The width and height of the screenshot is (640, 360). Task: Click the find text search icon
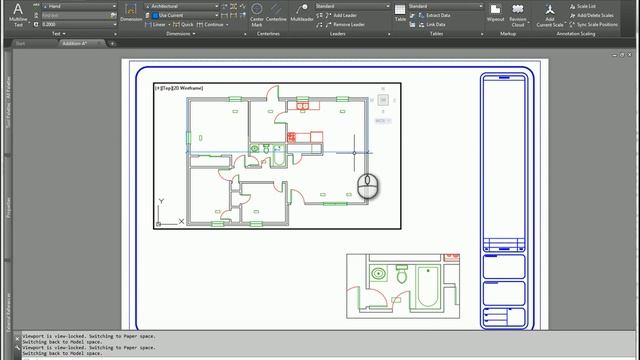click(113, 16)
